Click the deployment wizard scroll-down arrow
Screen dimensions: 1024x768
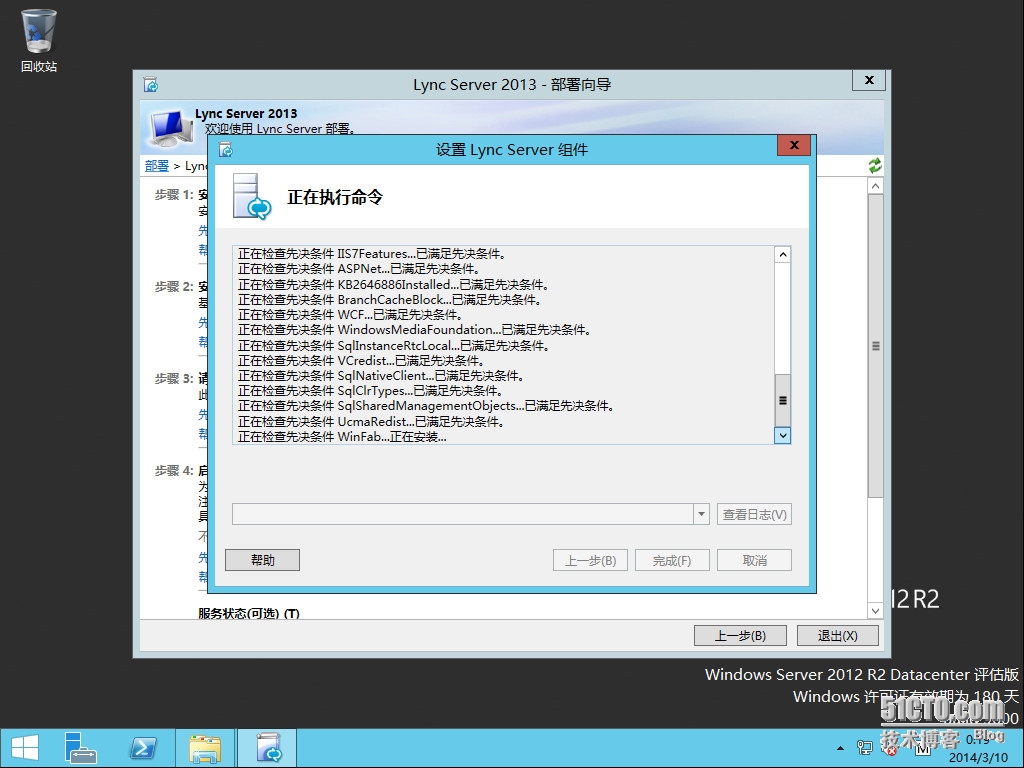point(876,611)
